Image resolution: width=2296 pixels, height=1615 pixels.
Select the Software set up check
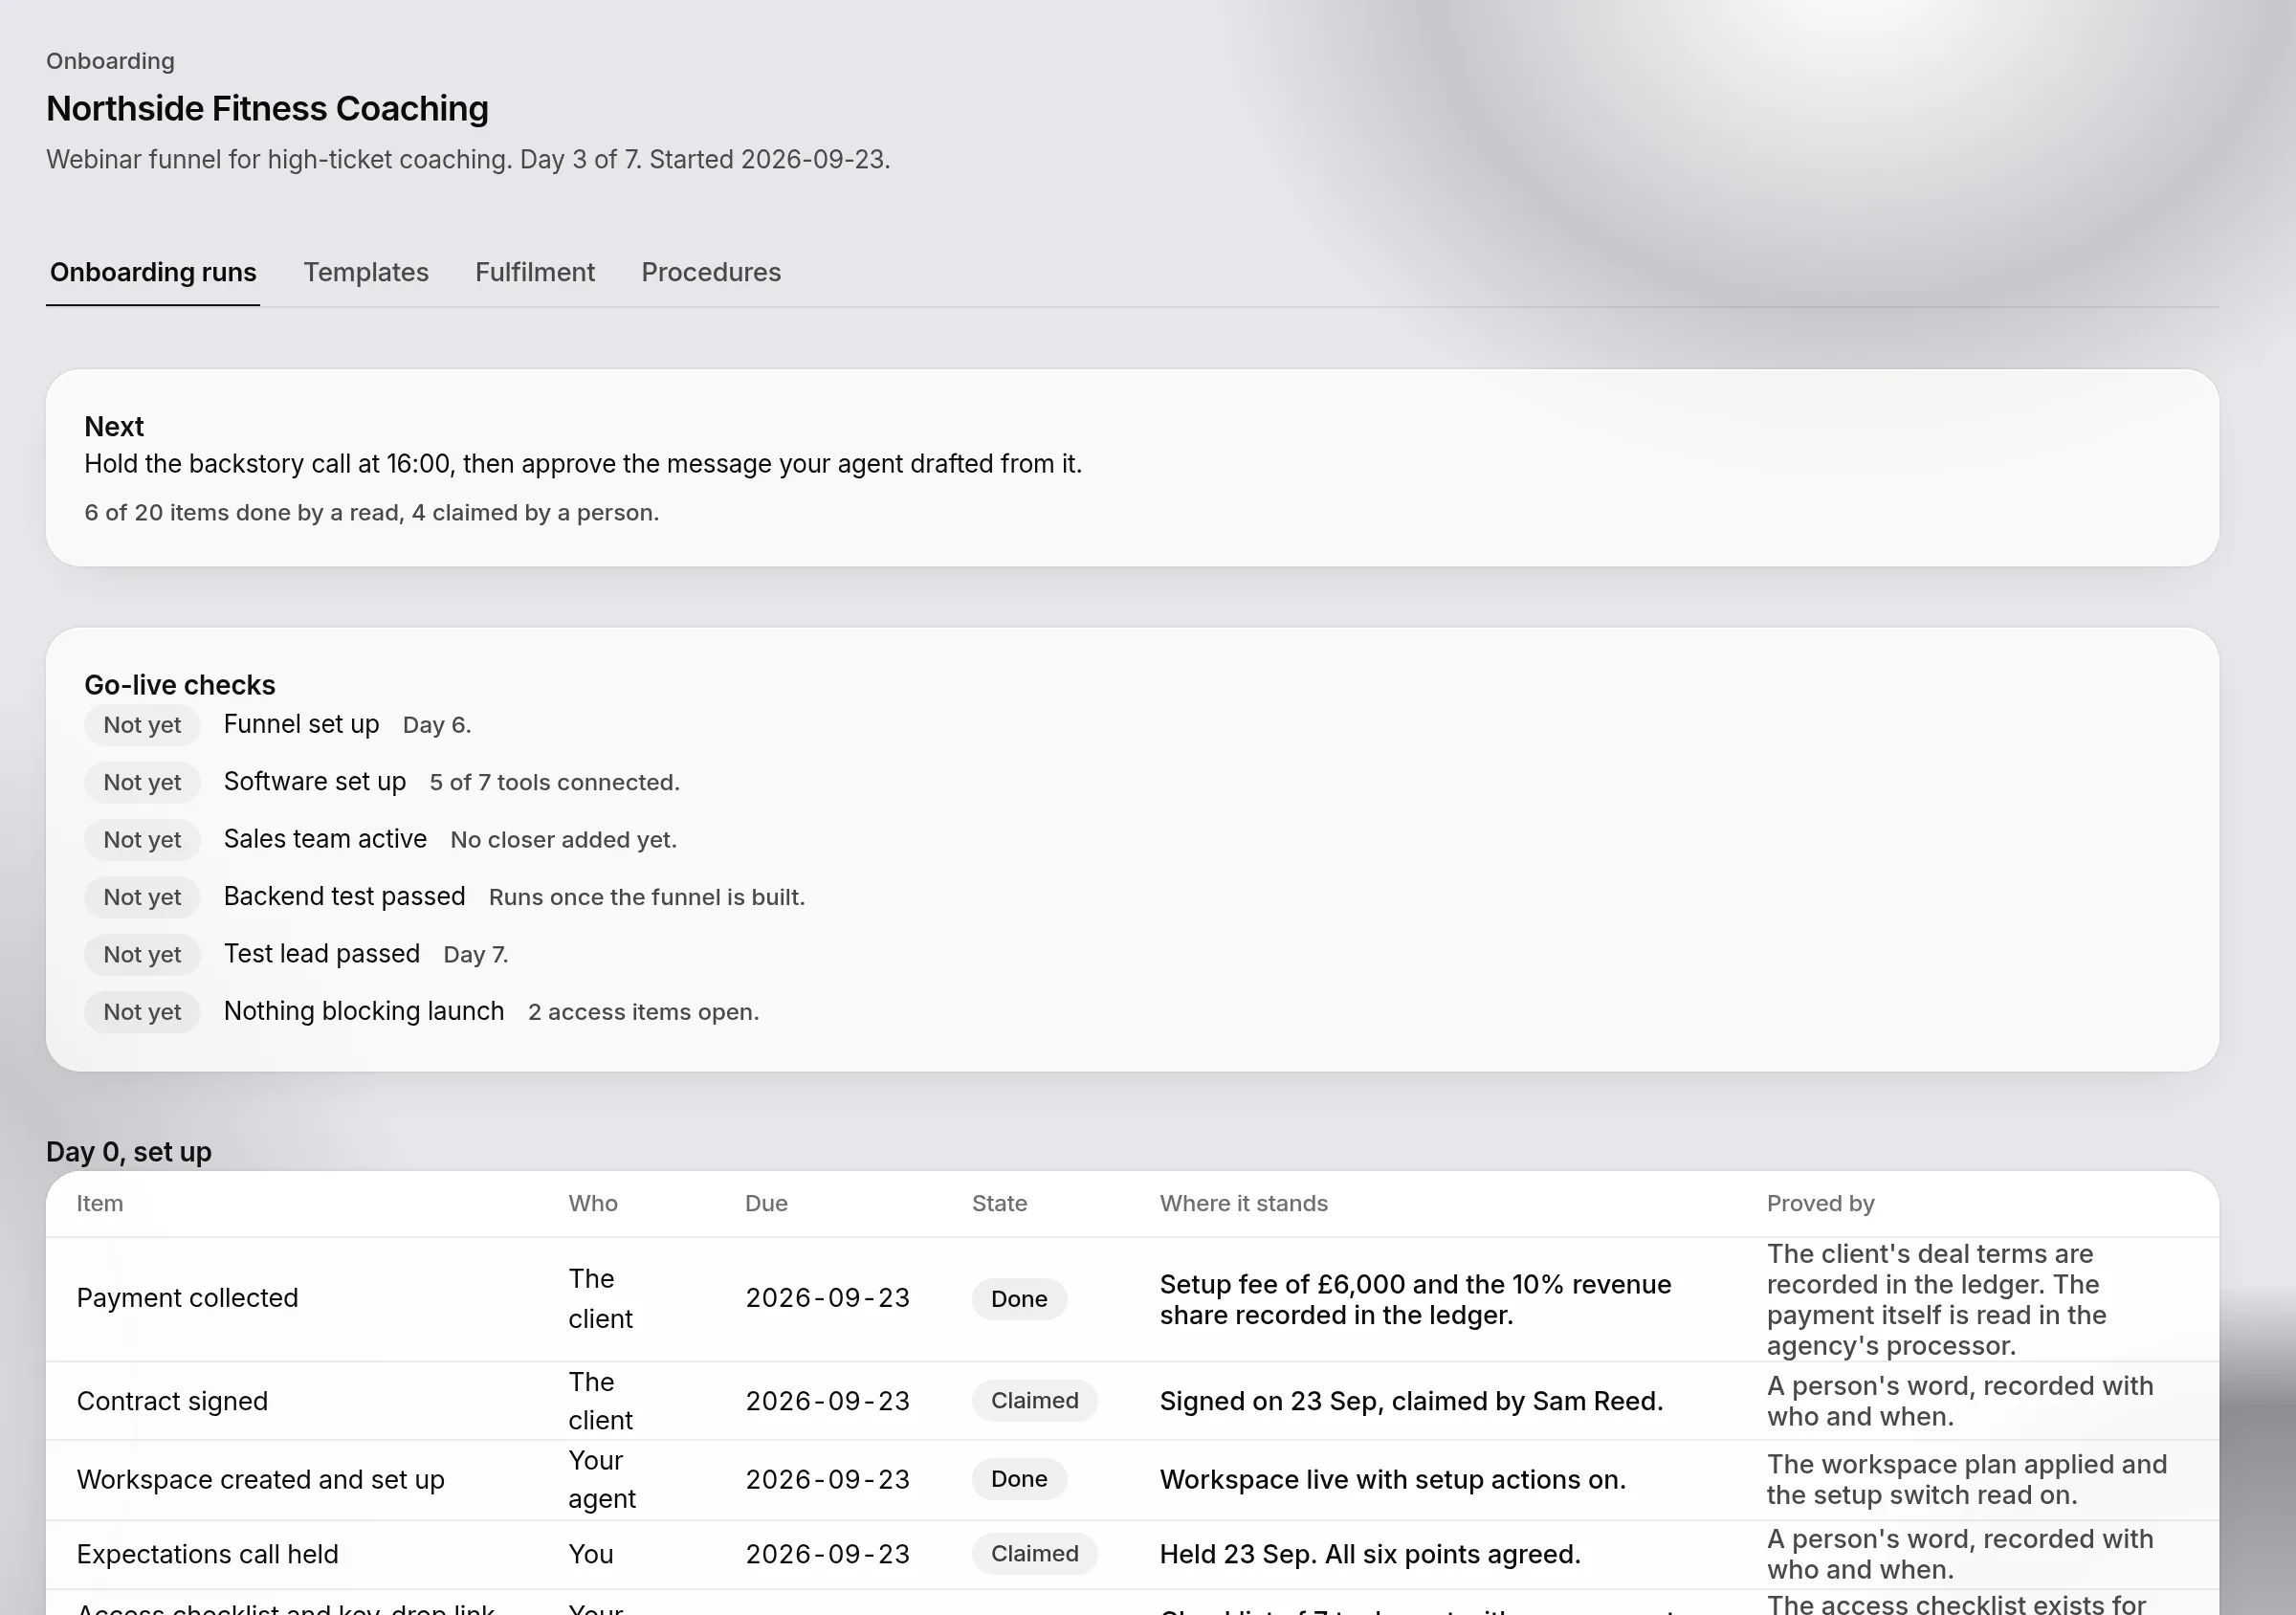coord(315,781)
